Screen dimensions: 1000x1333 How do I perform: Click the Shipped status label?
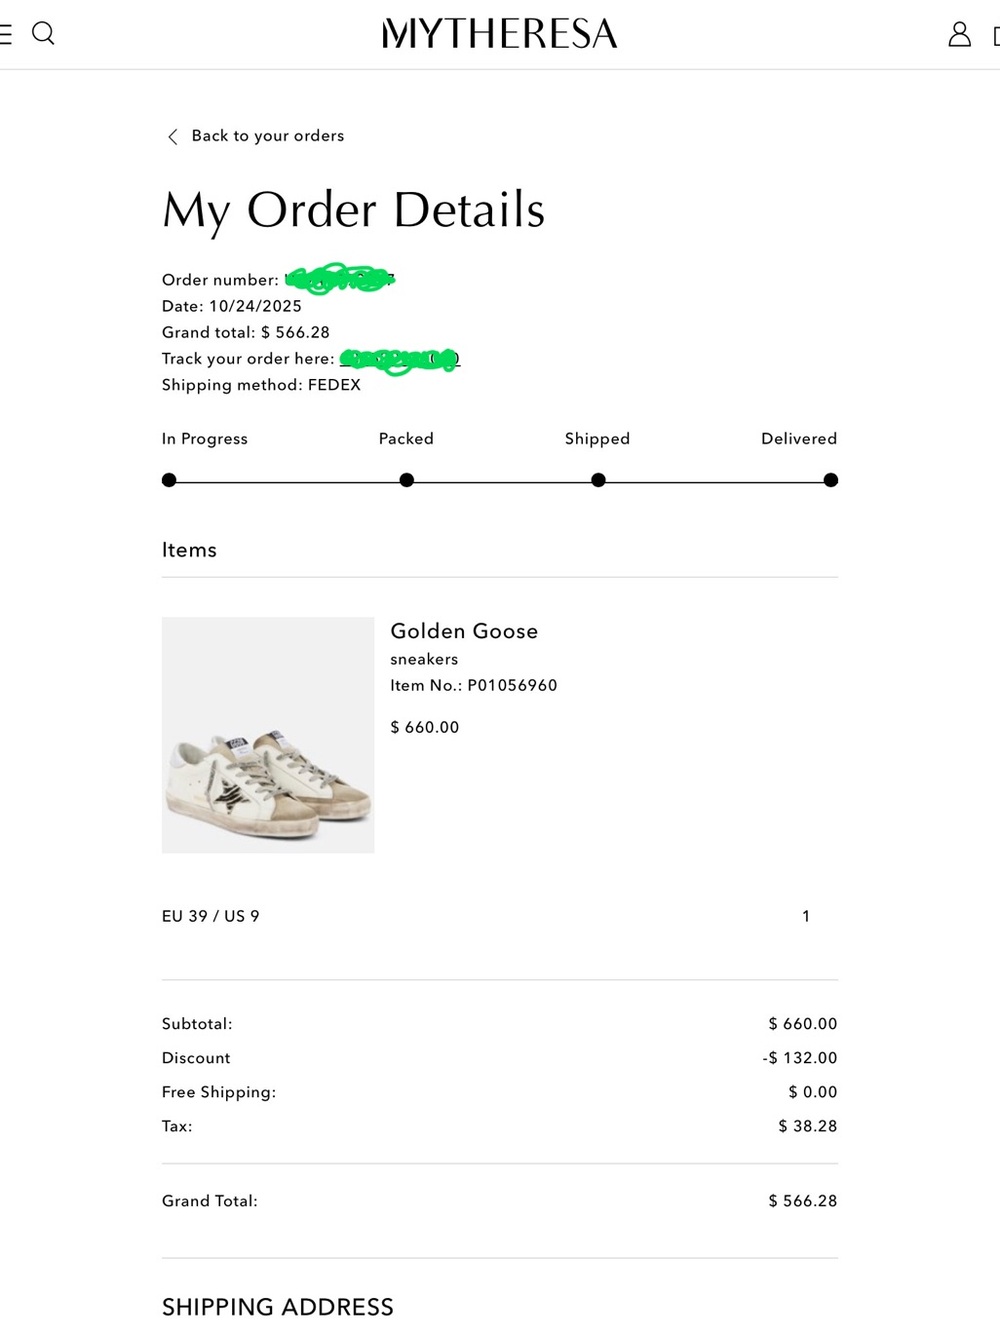pos(597,438)
